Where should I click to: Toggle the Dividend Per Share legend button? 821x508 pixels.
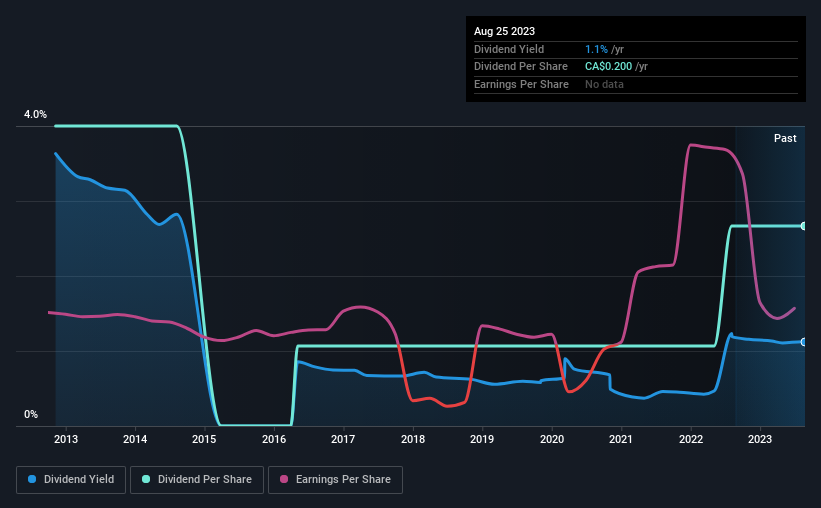(197, 480)
